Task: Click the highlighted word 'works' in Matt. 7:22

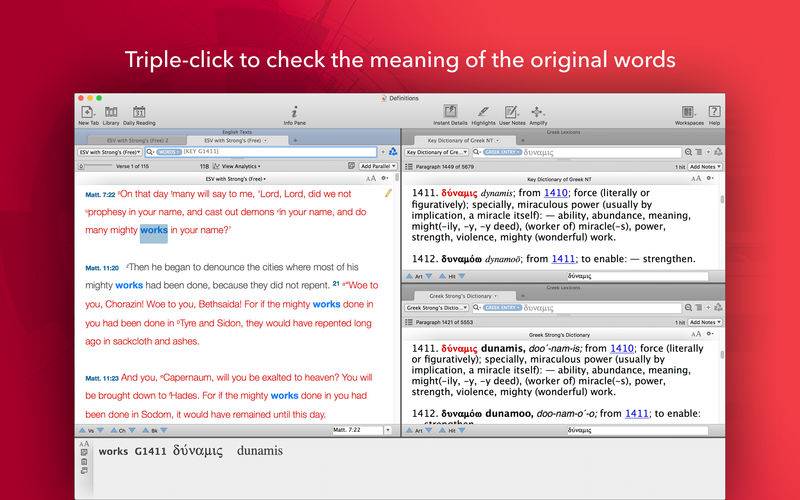Action: (154, 230)
